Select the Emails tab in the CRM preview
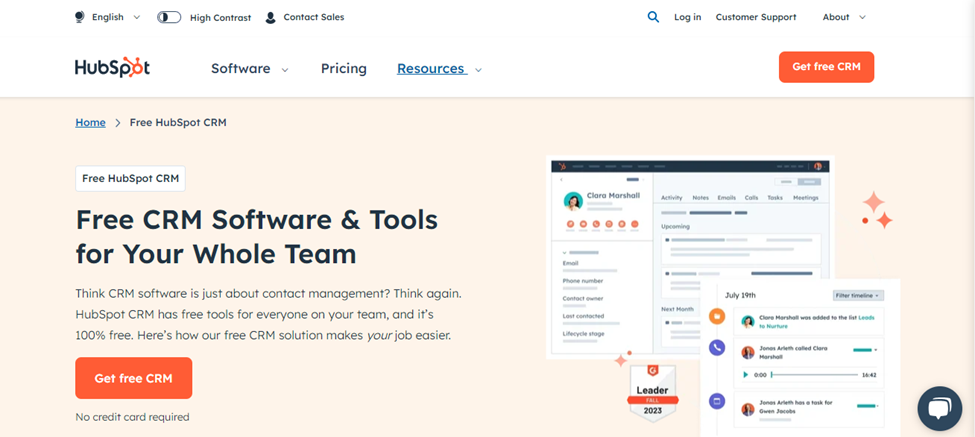The image size is (975, 437). [727, 198]
